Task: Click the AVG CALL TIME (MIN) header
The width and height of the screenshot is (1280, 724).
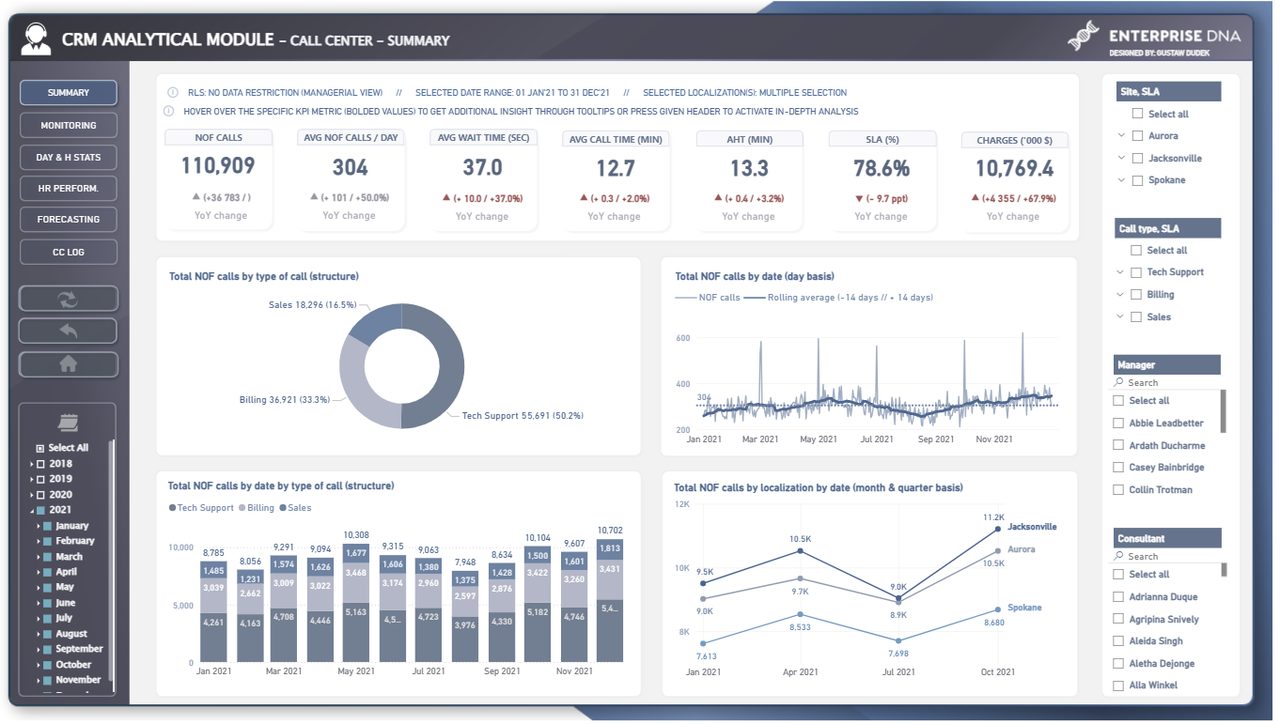Action: (615, 139)
